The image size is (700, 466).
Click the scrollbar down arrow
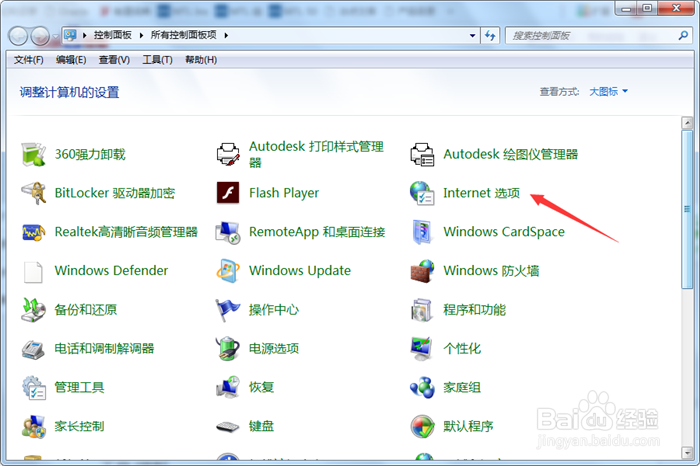click(688, 453)
